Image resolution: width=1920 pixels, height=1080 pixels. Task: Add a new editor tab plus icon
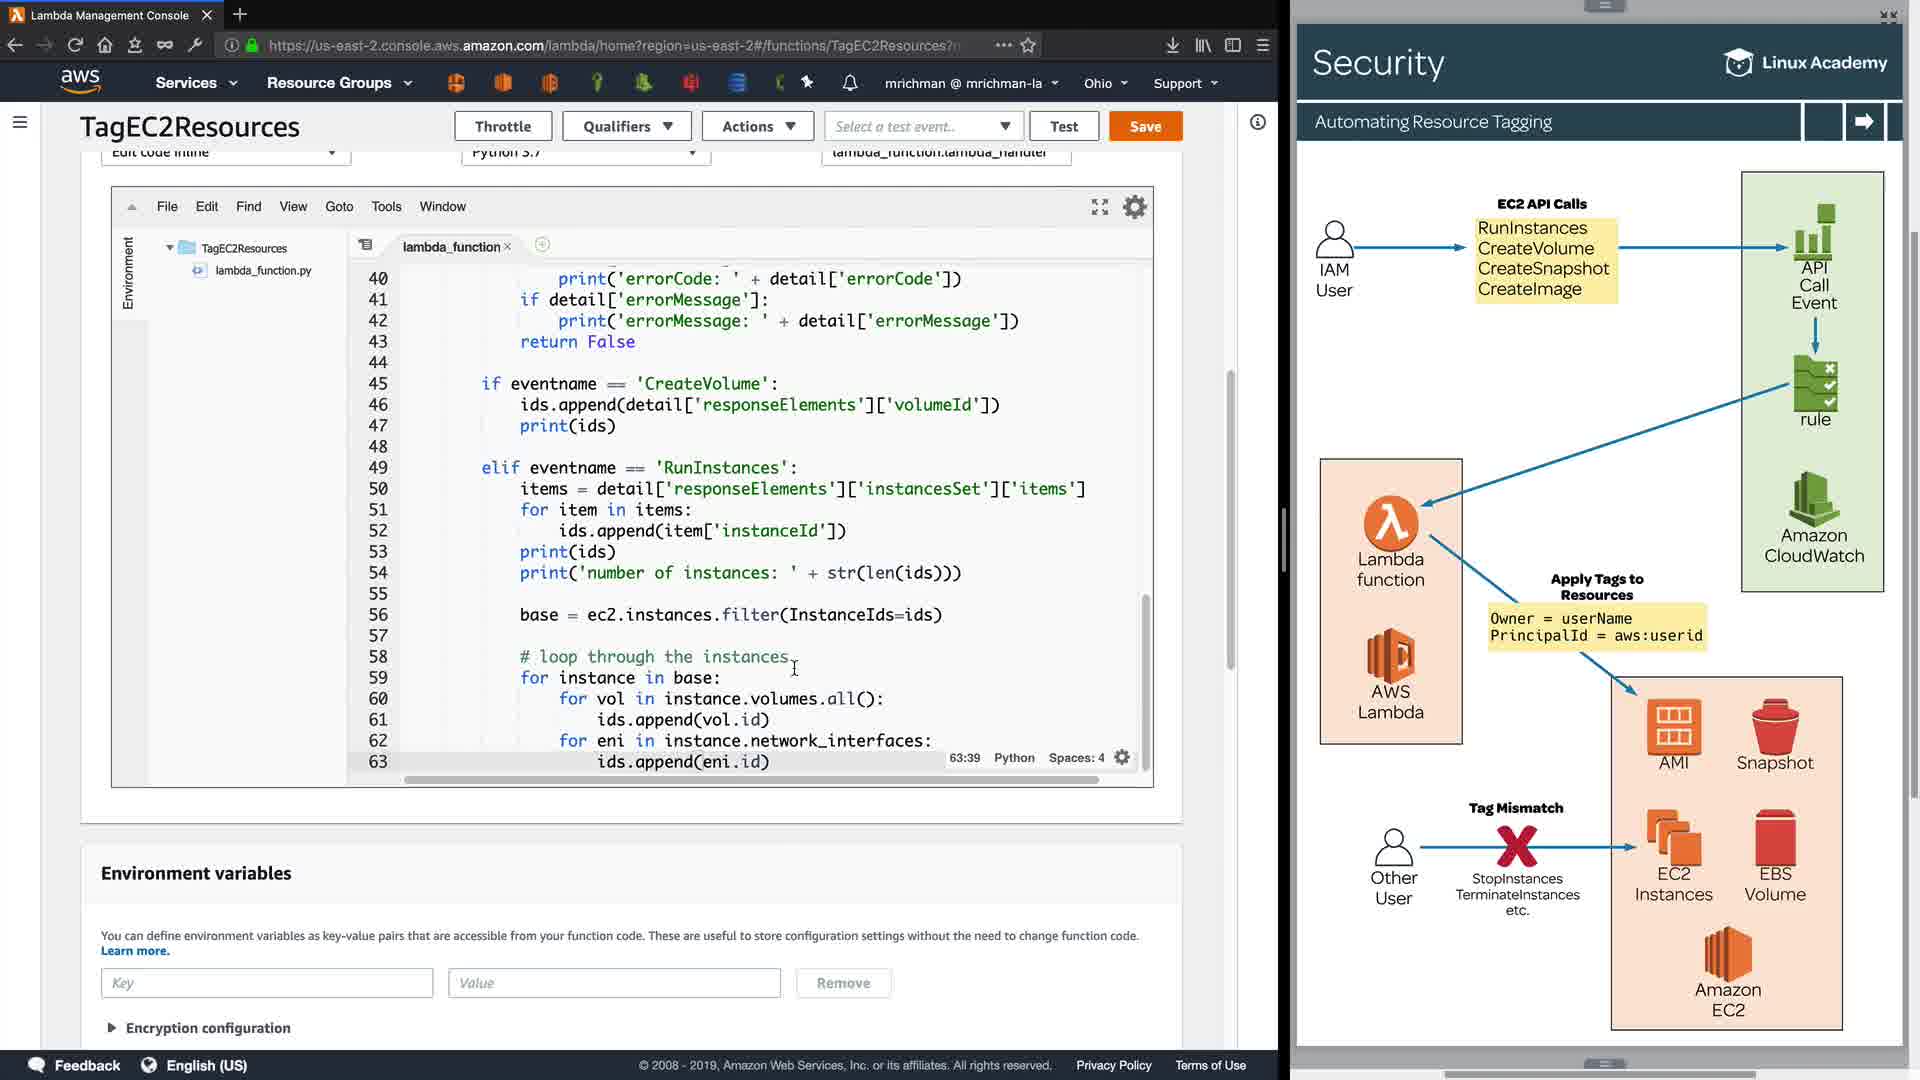click(542, 245)
